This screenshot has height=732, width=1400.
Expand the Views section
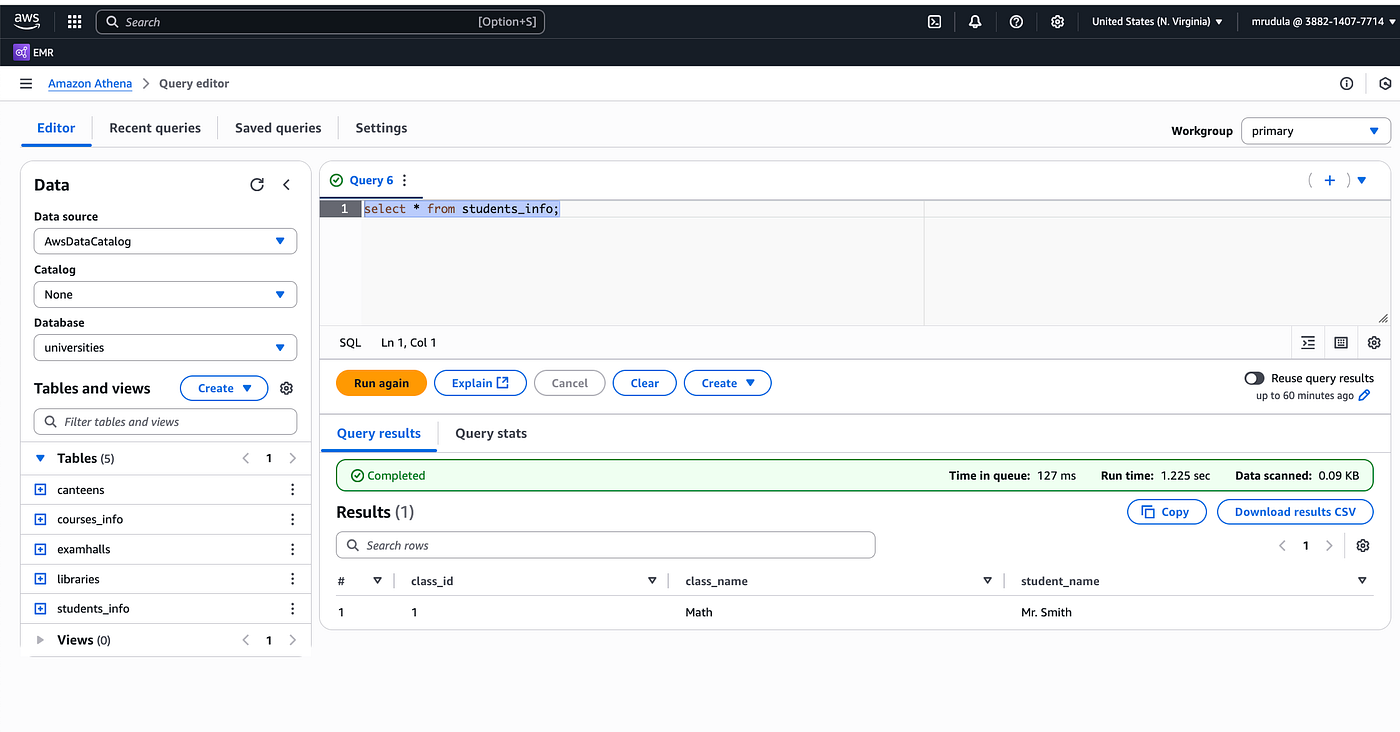tap(40, 640)
